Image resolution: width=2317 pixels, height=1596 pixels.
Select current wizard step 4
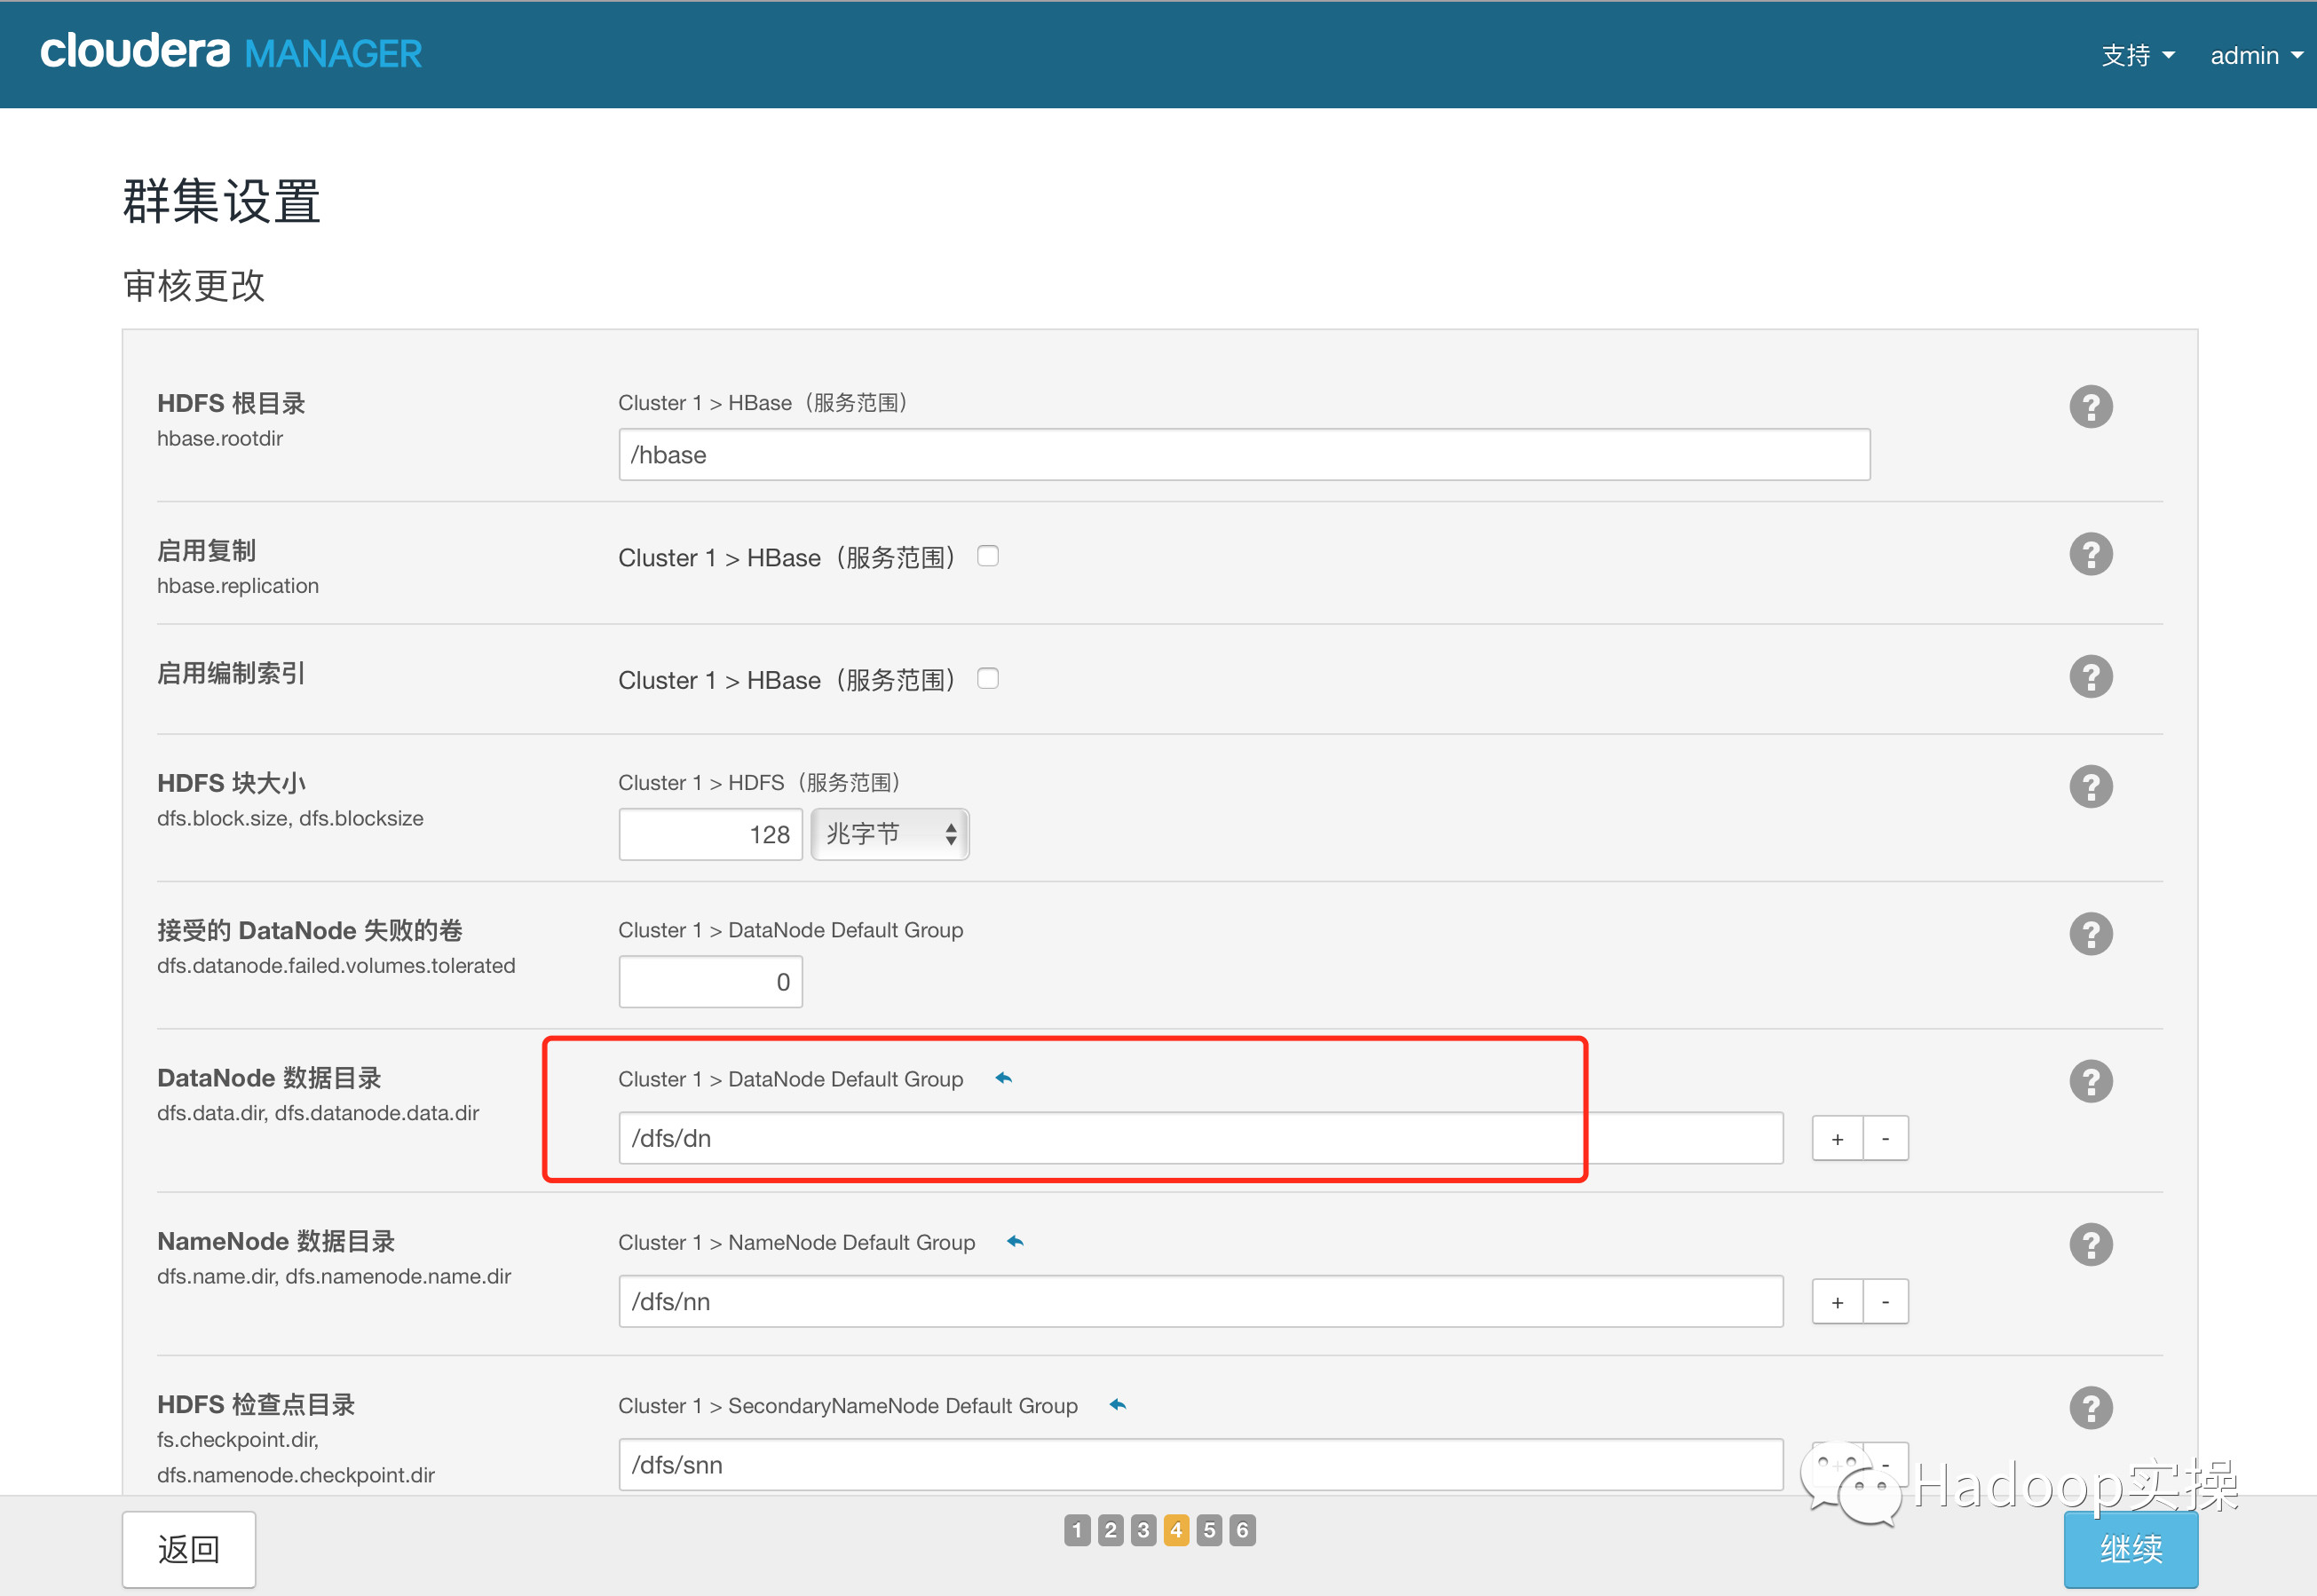pyautogui.click(x=1176, y=1530)
